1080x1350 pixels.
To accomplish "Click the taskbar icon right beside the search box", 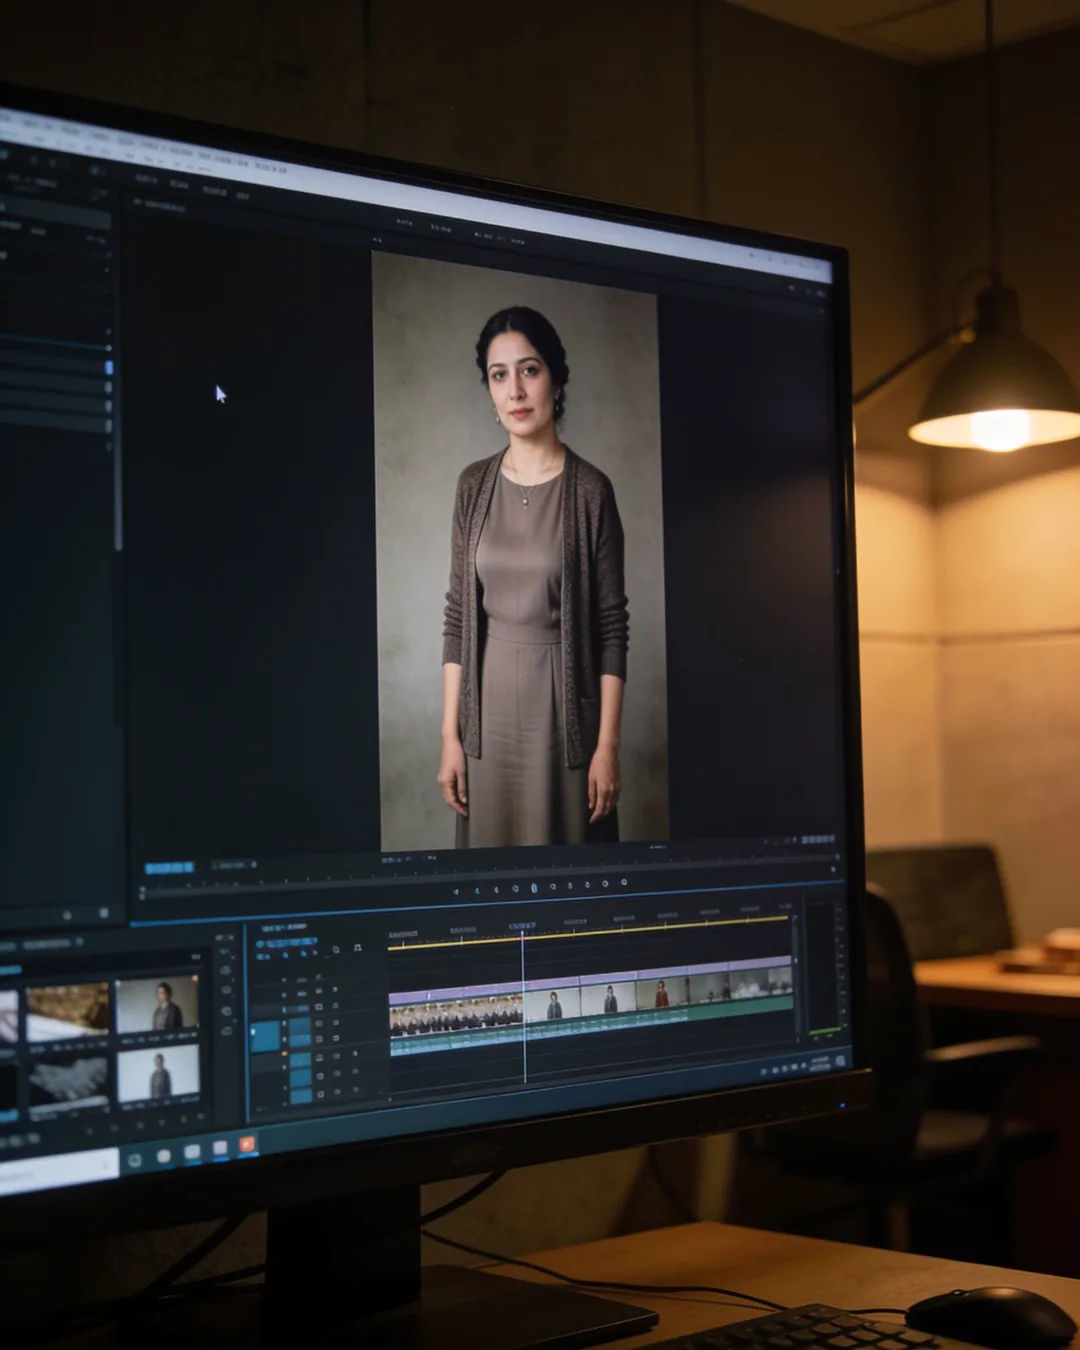I will point(135,1160).
